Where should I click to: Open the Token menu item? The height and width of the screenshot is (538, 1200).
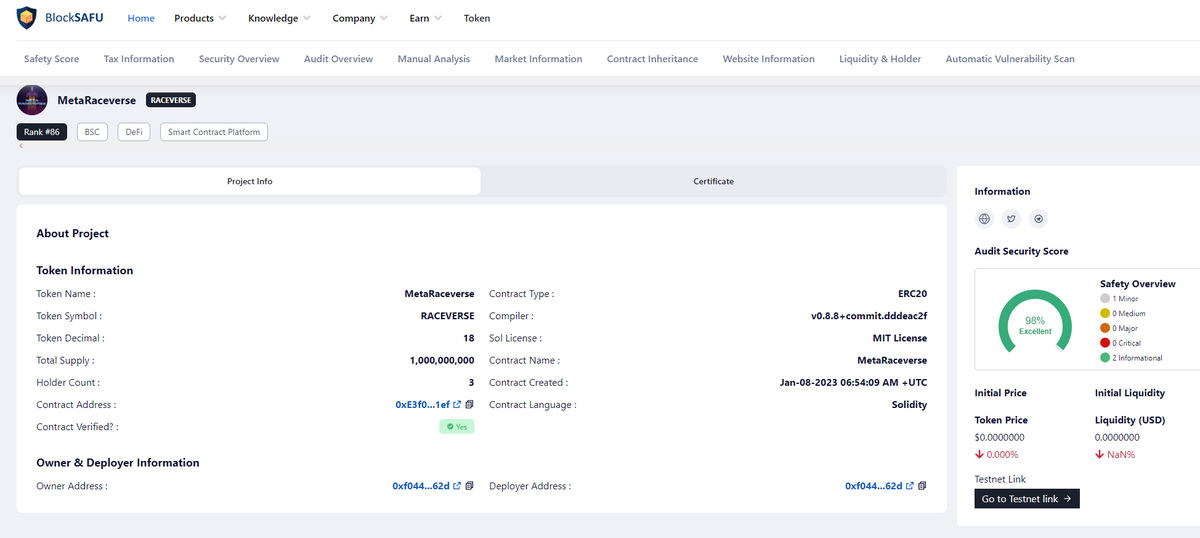[477, 18]
